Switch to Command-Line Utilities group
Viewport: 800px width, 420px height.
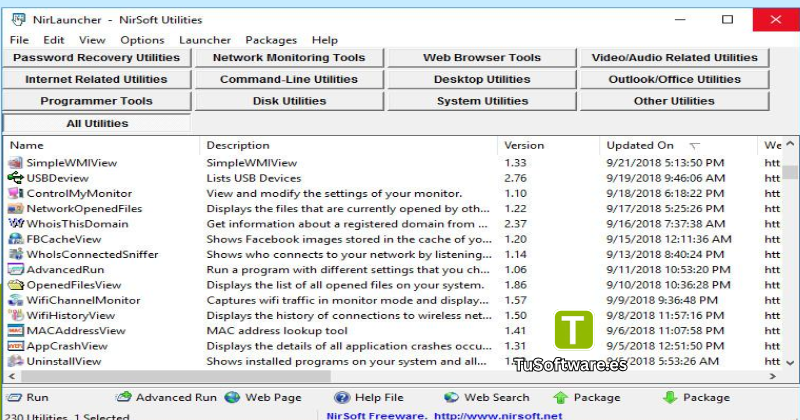point(289,79)
